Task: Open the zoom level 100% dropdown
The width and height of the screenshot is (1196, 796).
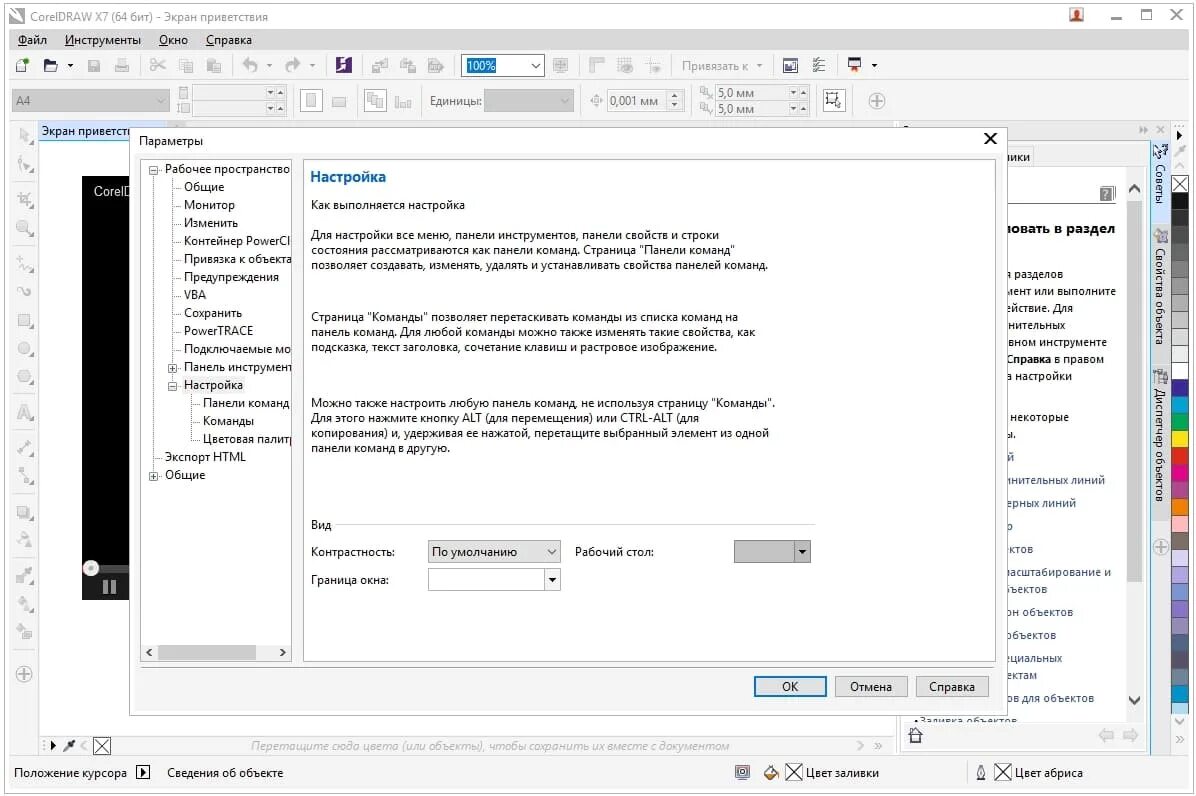Action: click(535, 66)
